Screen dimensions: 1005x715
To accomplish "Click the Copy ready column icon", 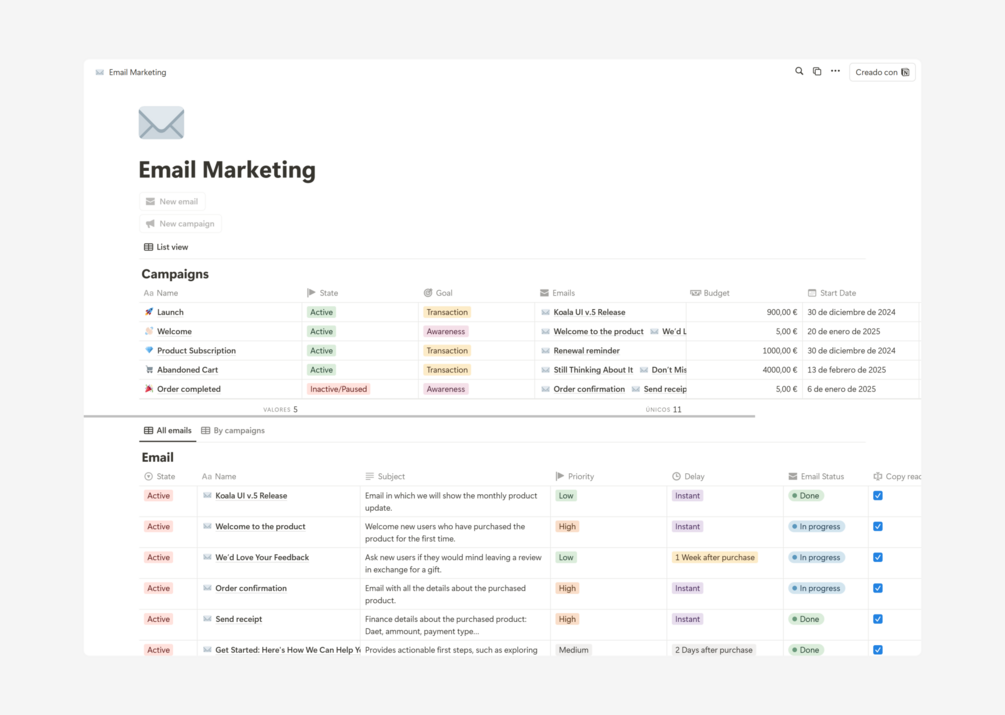I will click(877, 476).
